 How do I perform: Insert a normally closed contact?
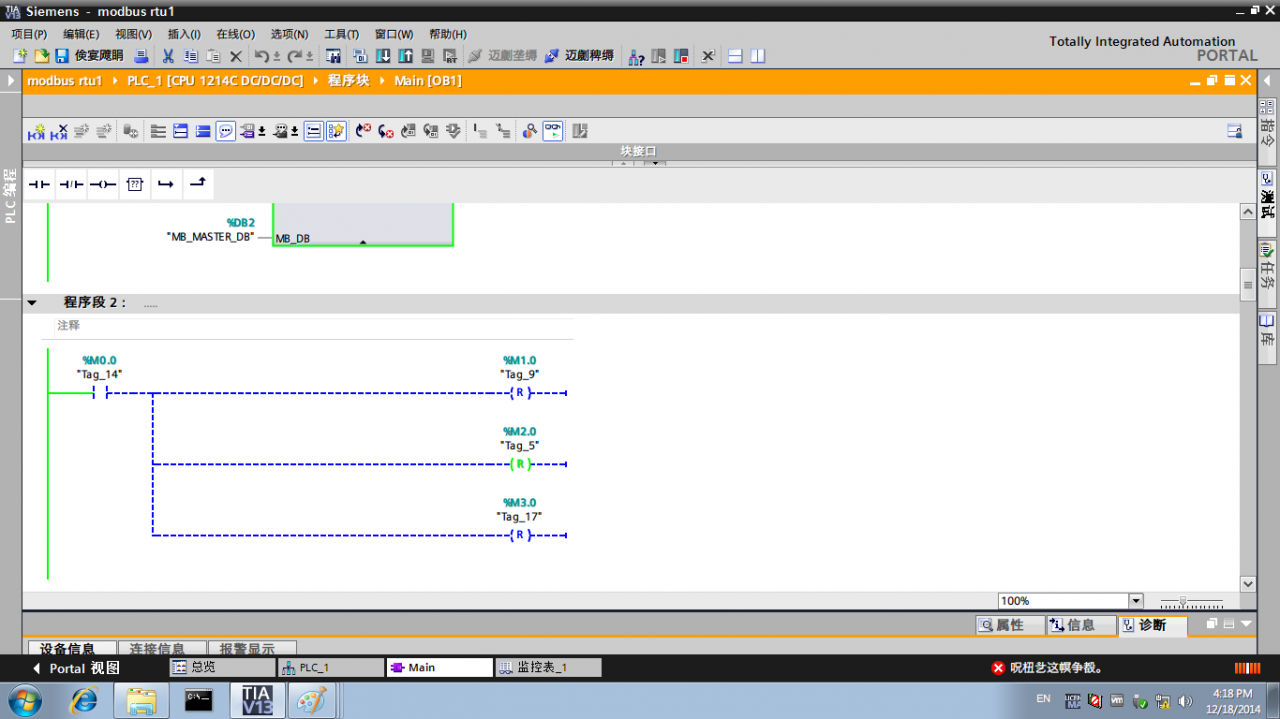(x=71, y=184)
